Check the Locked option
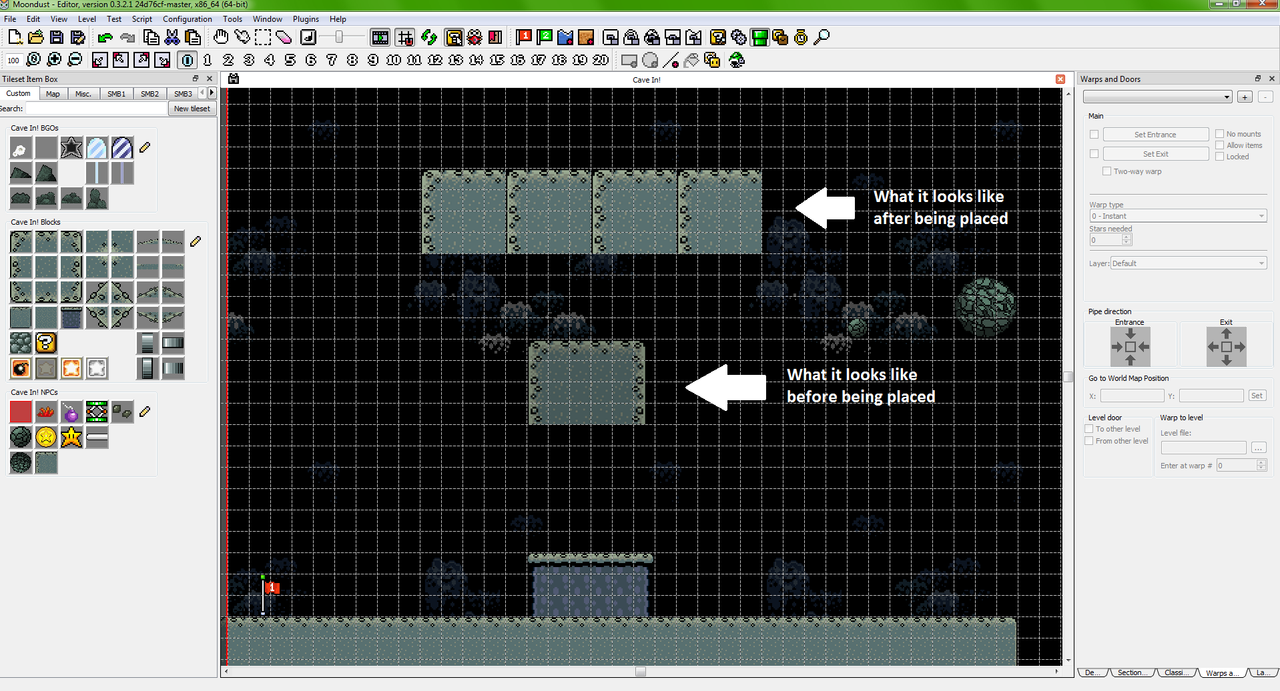 (x=1219, y=156)
